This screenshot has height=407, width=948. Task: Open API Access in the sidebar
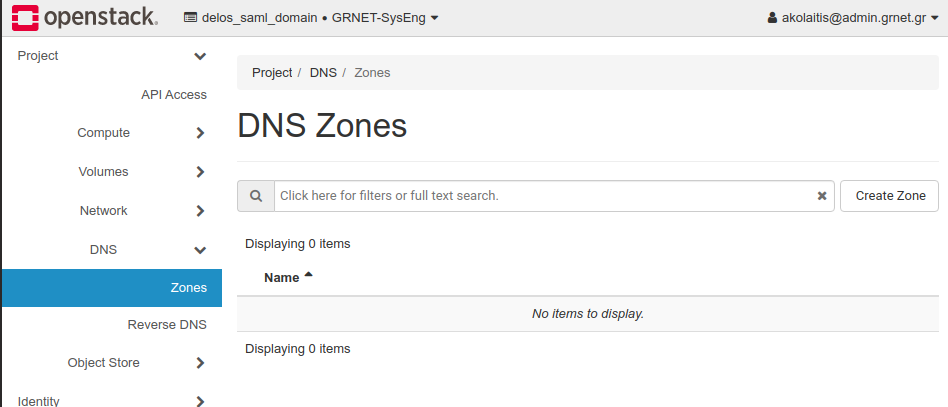(x=173, y=95)
